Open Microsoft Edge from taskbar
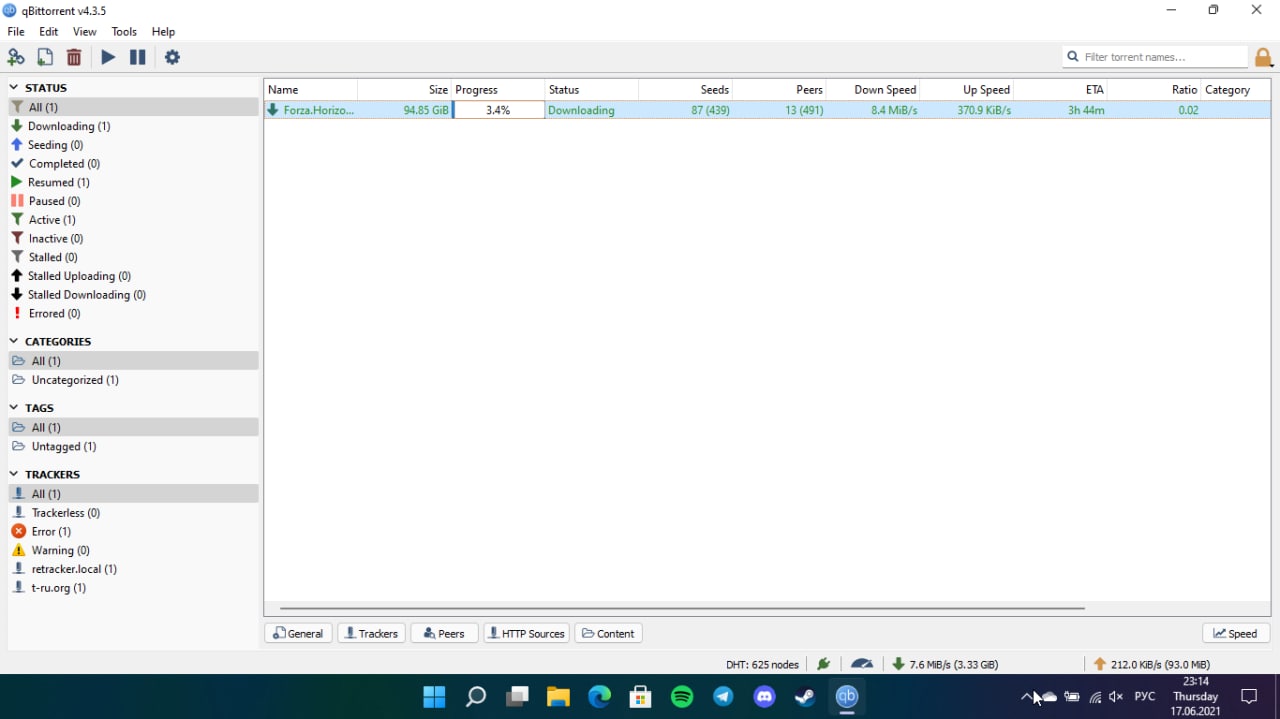This screenshot has width=1280, height=719. (x=599, y=697)
